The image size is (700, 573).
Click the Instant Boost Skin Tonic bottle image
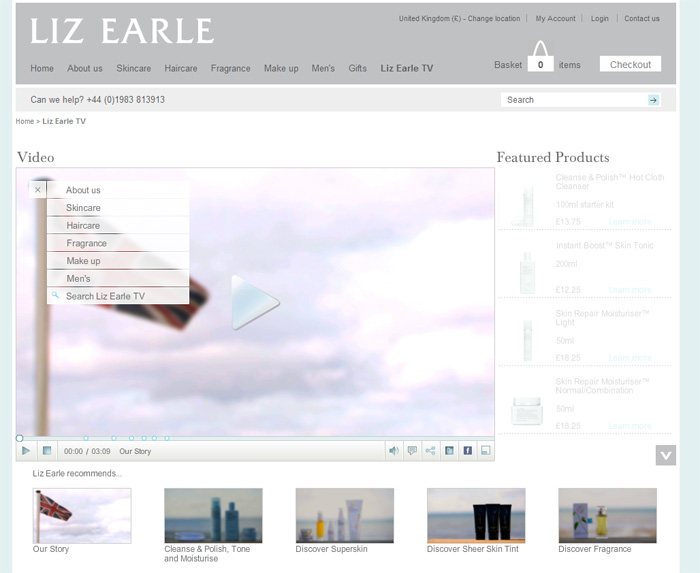pyautogui.click(x=527, y=273)
